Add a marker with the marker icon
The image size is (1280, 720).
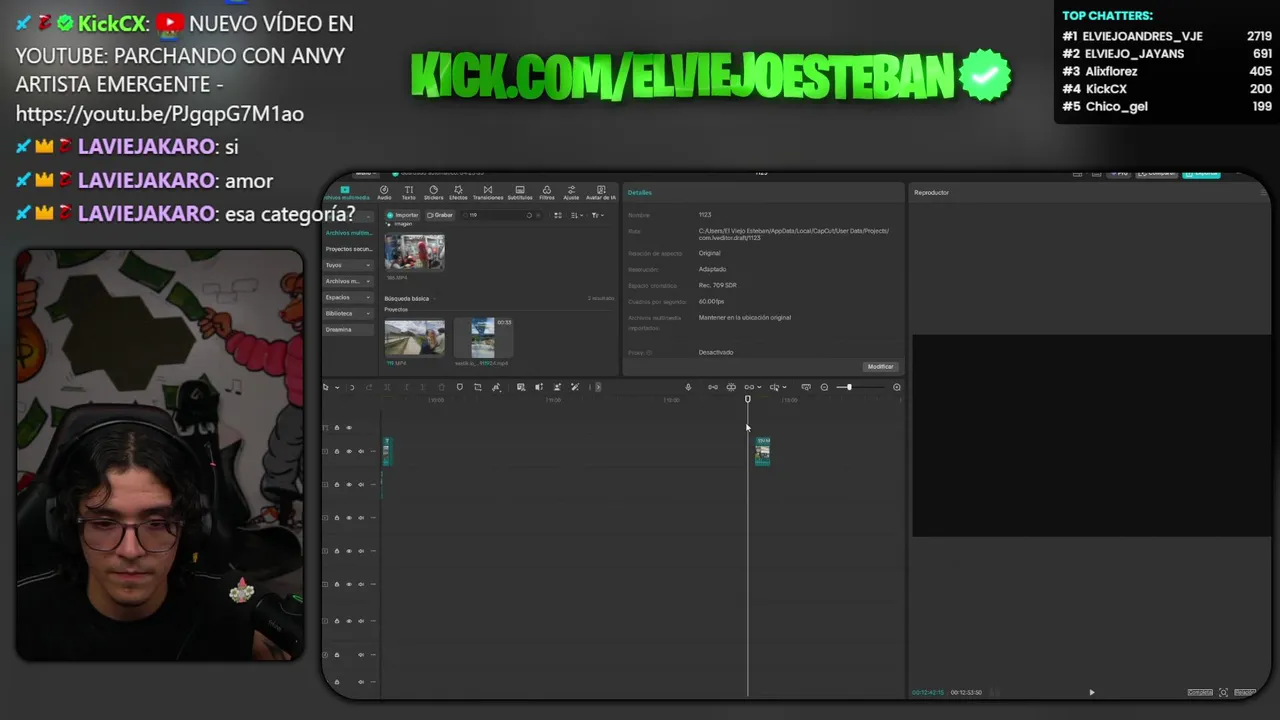459,387
